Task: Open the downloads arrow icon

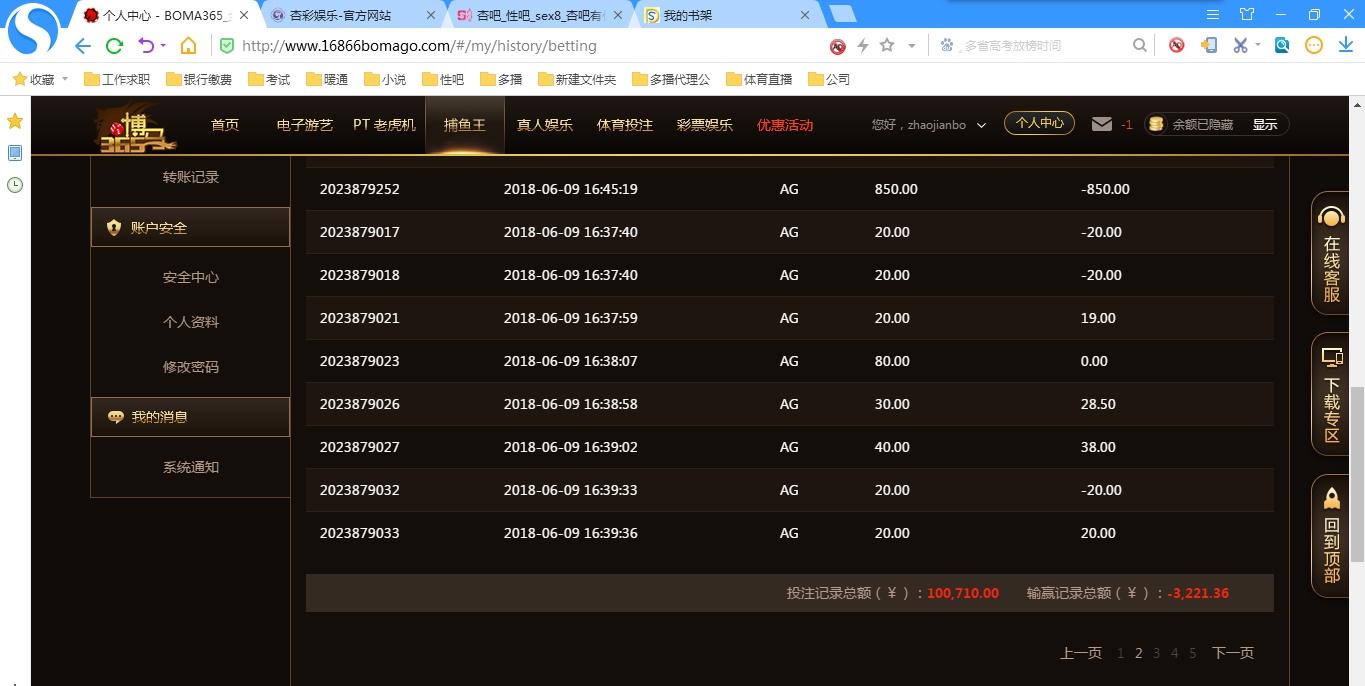Action: (1346, 45)
